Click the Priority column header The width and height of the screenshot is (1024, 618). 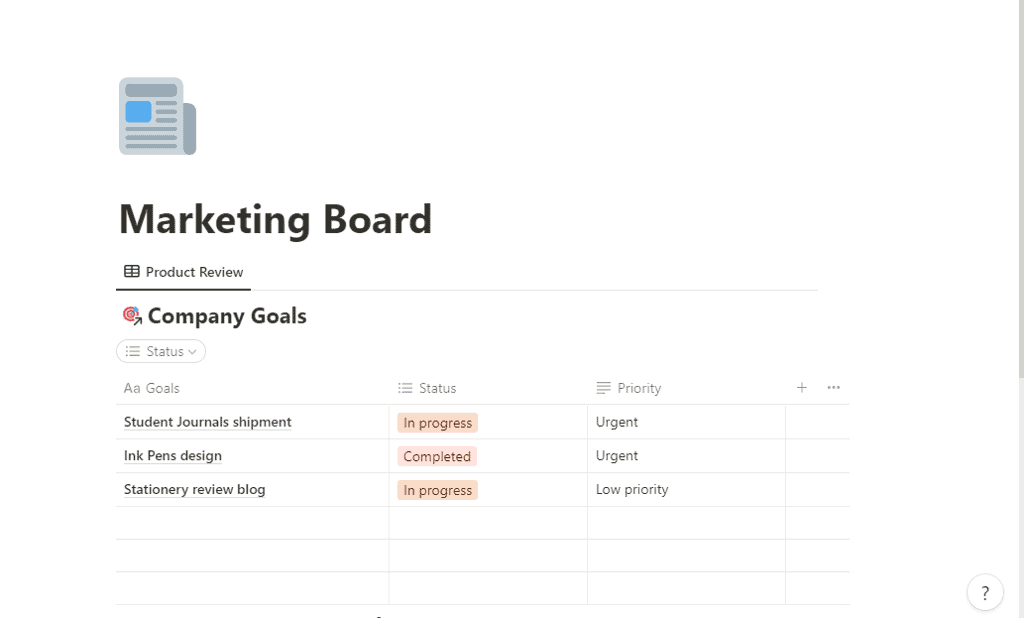[638, 388]
